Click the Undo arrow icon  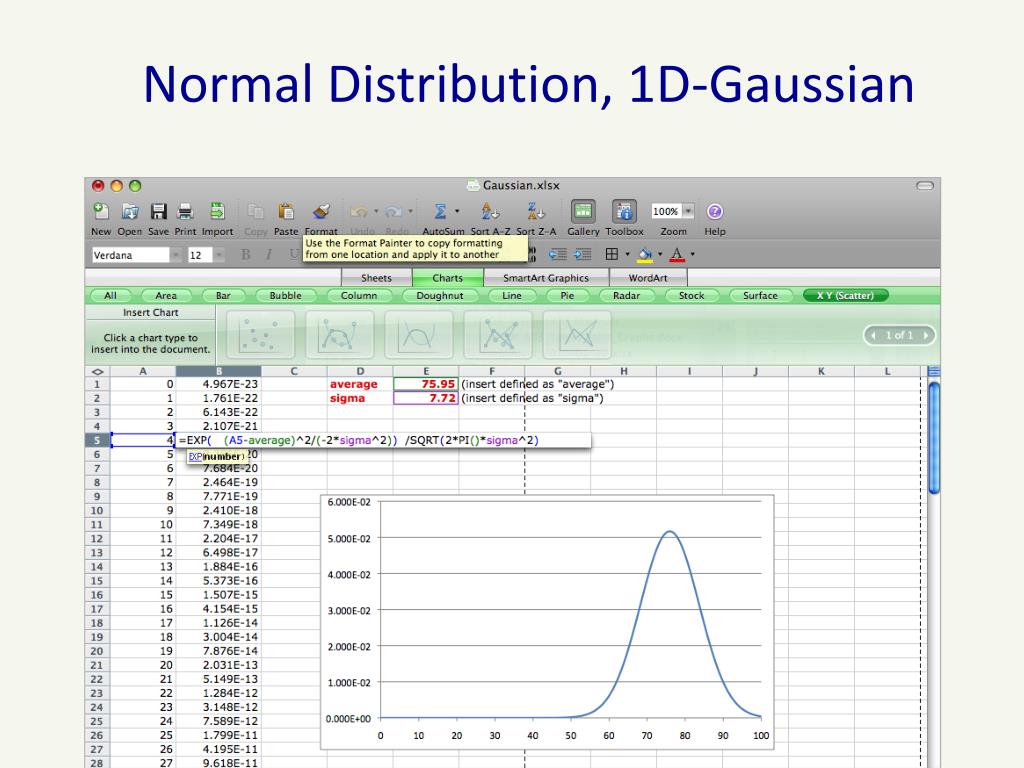tap(359, 212)
